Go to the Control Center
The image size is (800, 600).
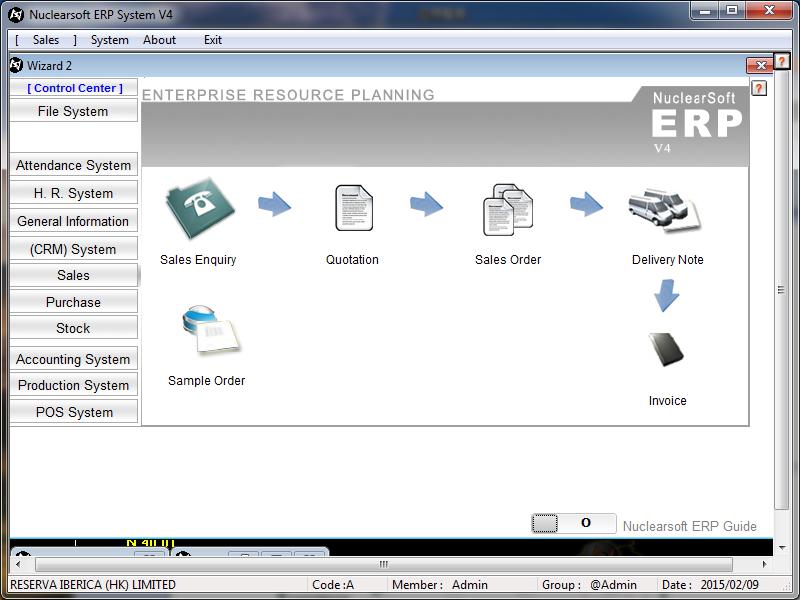74,88
